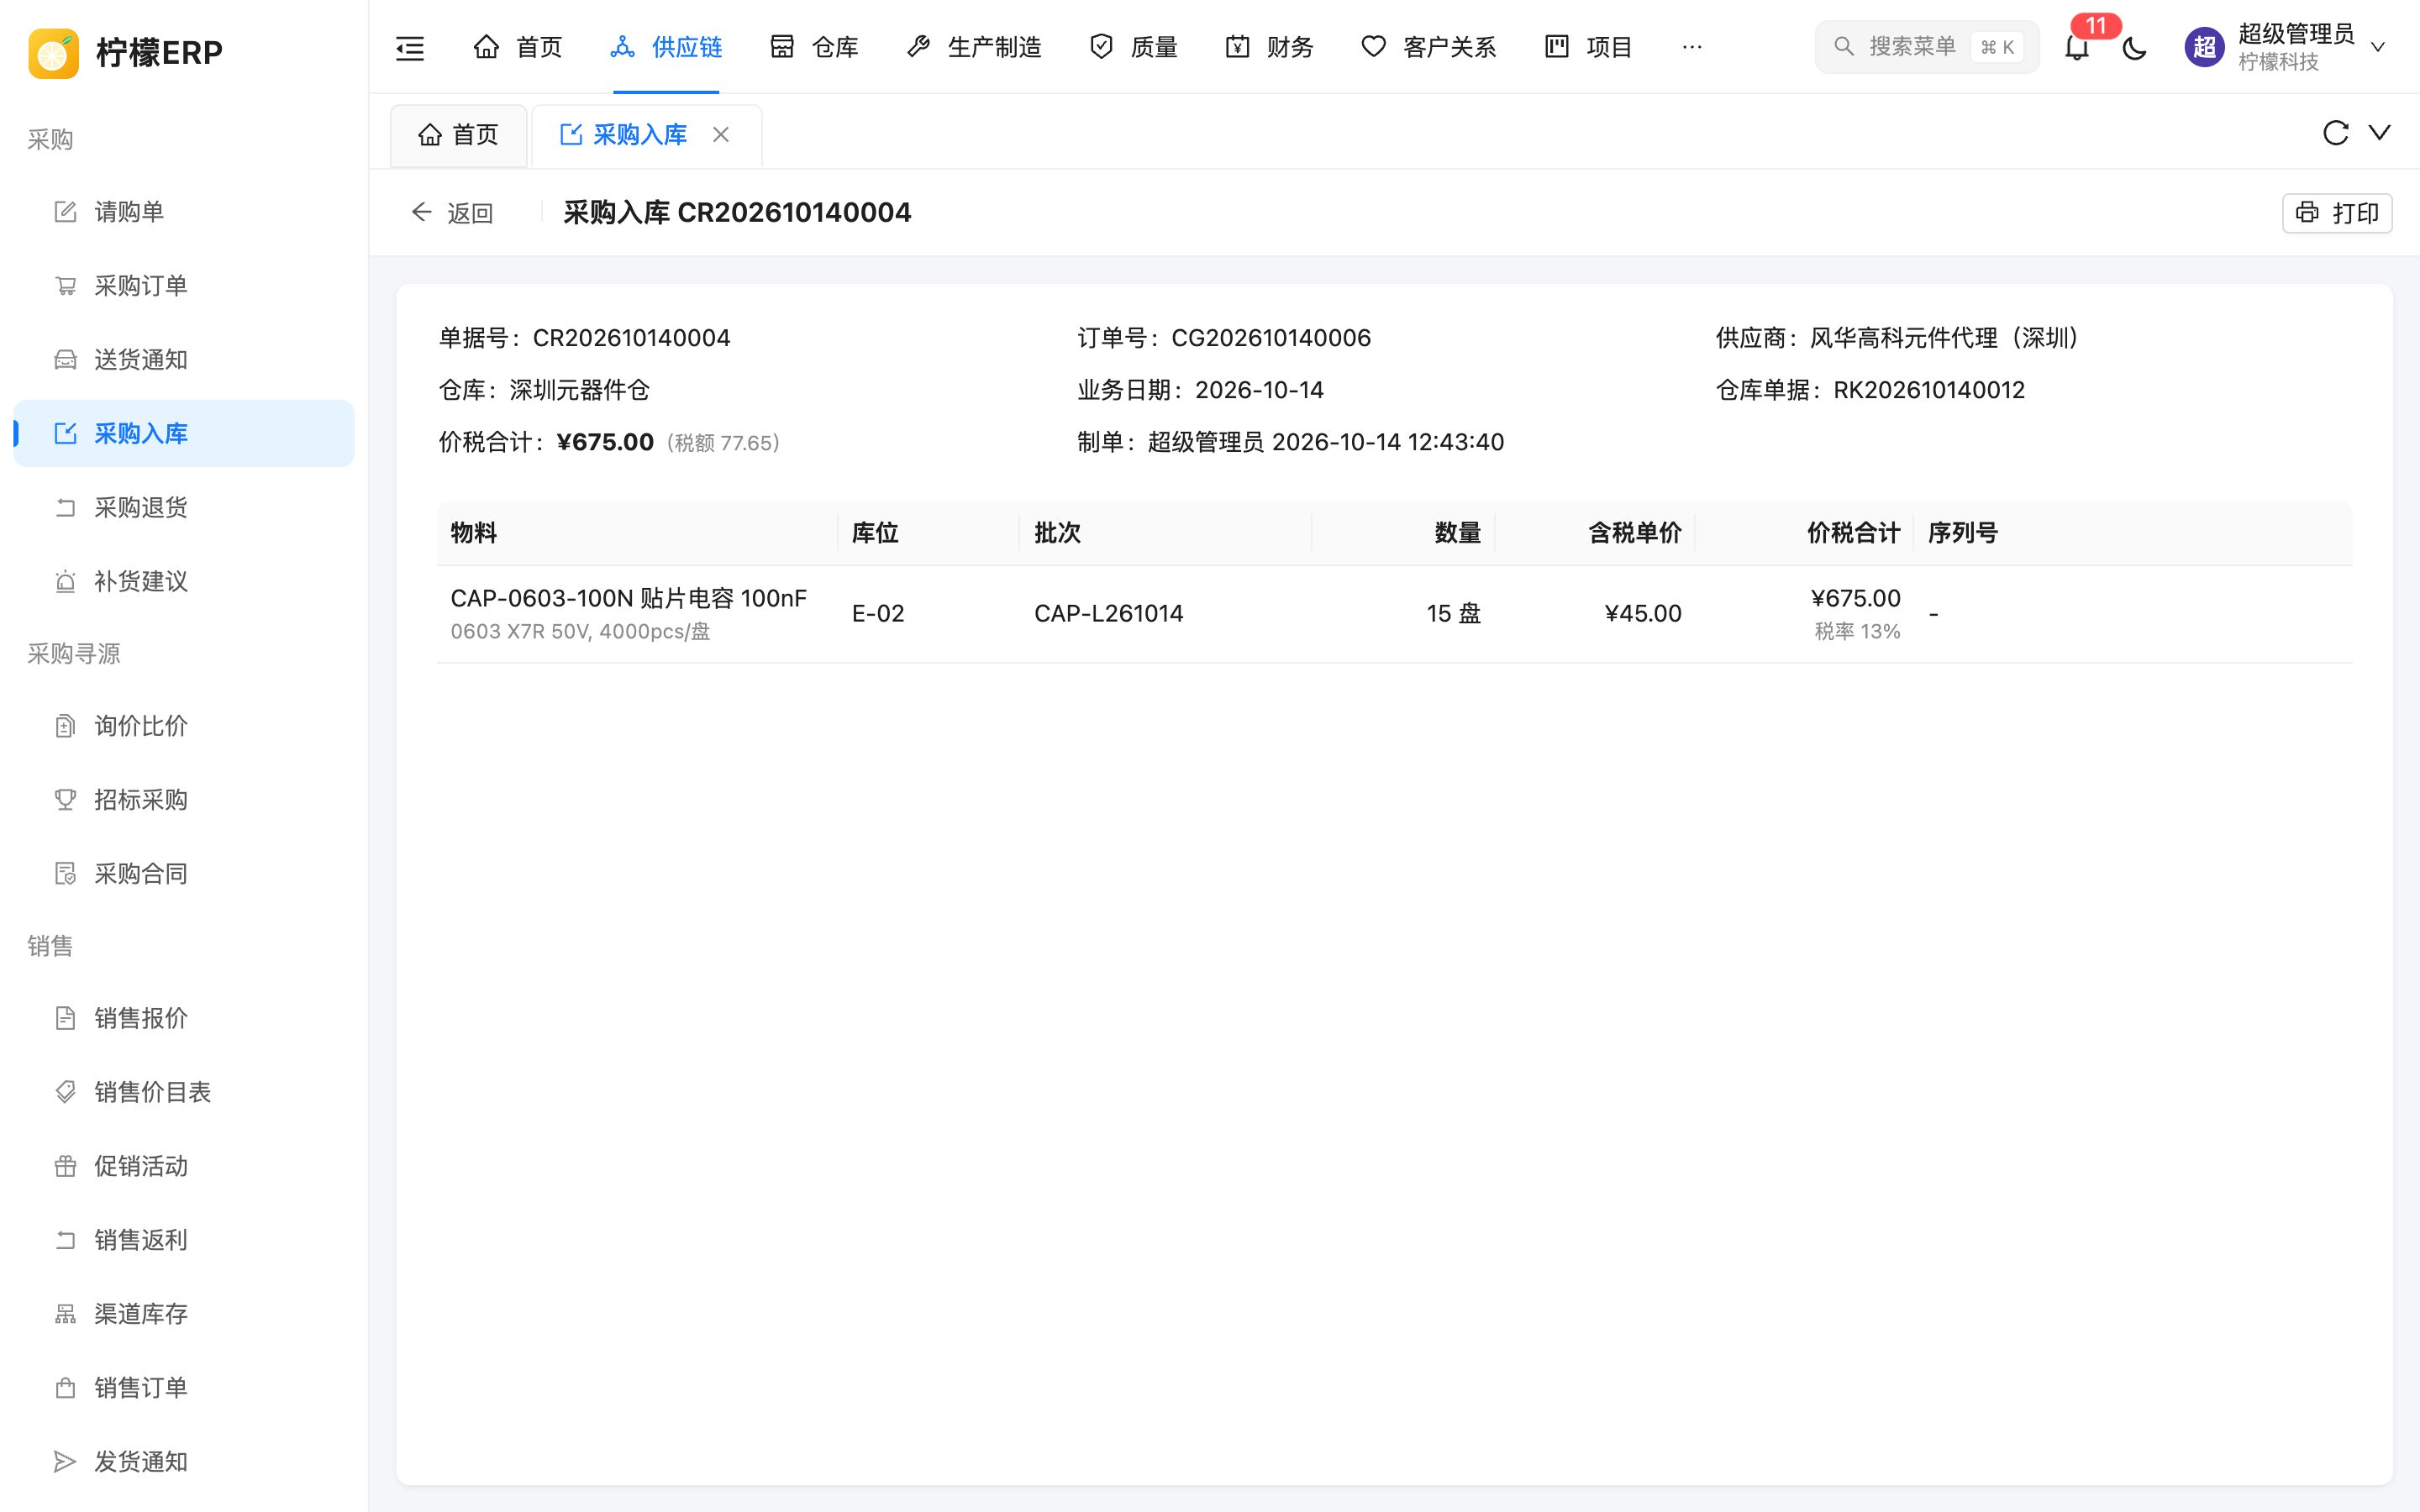2420x1512 pixels.
Task: Open 销售报价 in the sidebar
Action: pos(184,1018)
